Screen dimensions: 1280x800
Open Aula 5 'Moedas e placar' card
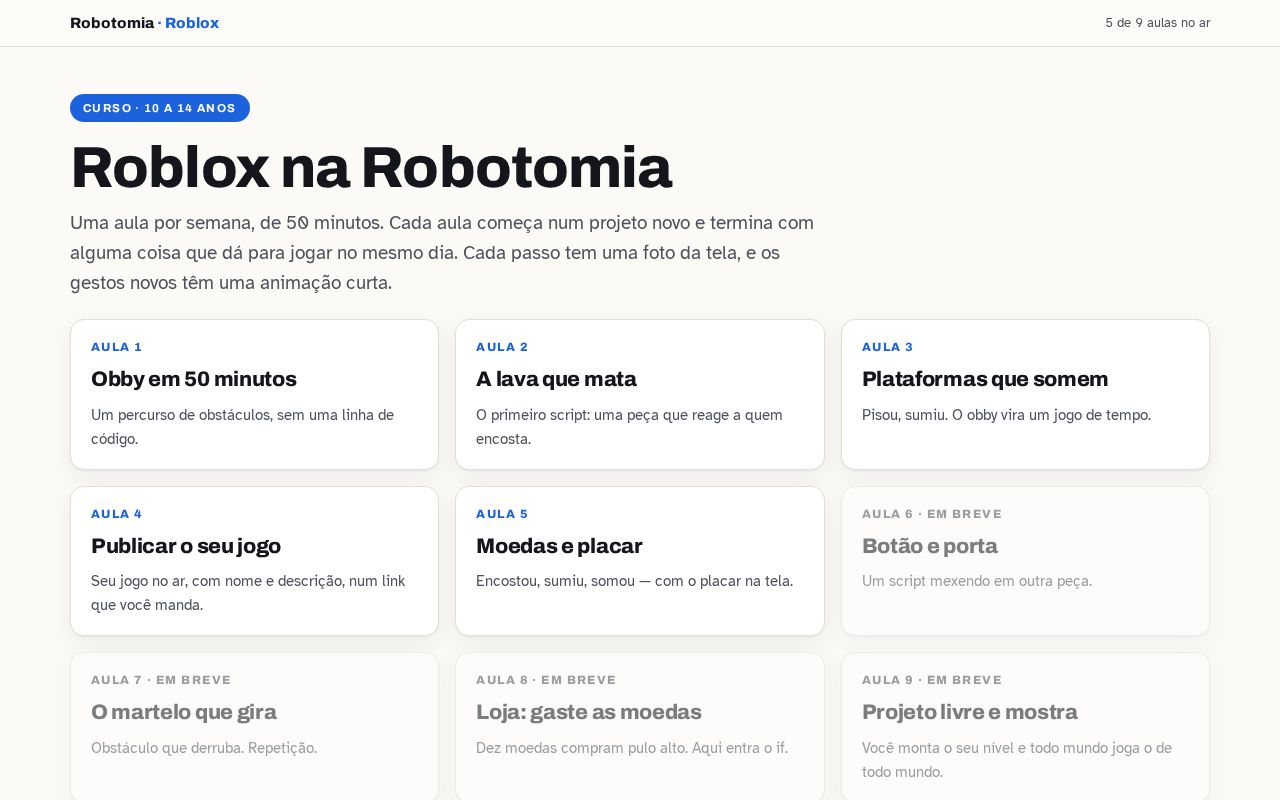point(640,561)
